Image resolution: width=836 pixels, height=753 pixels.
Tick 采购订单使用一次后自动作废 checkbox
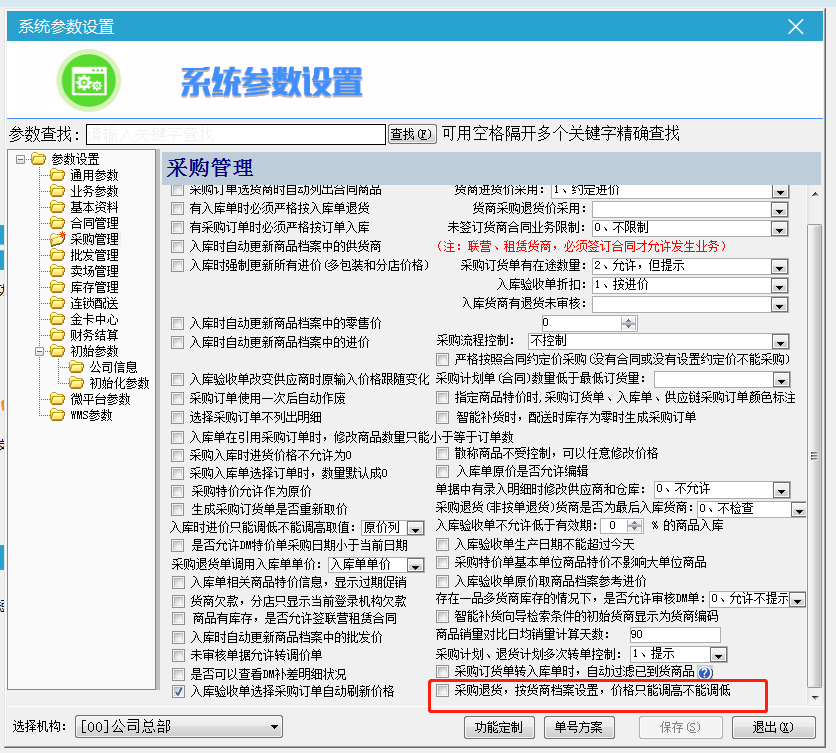[178, 398]
